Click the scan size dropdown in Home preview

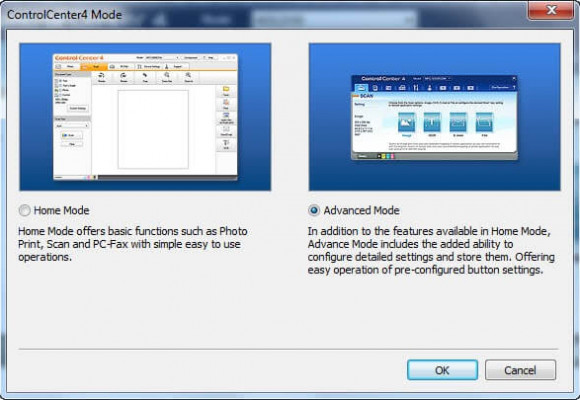[72, 126]
